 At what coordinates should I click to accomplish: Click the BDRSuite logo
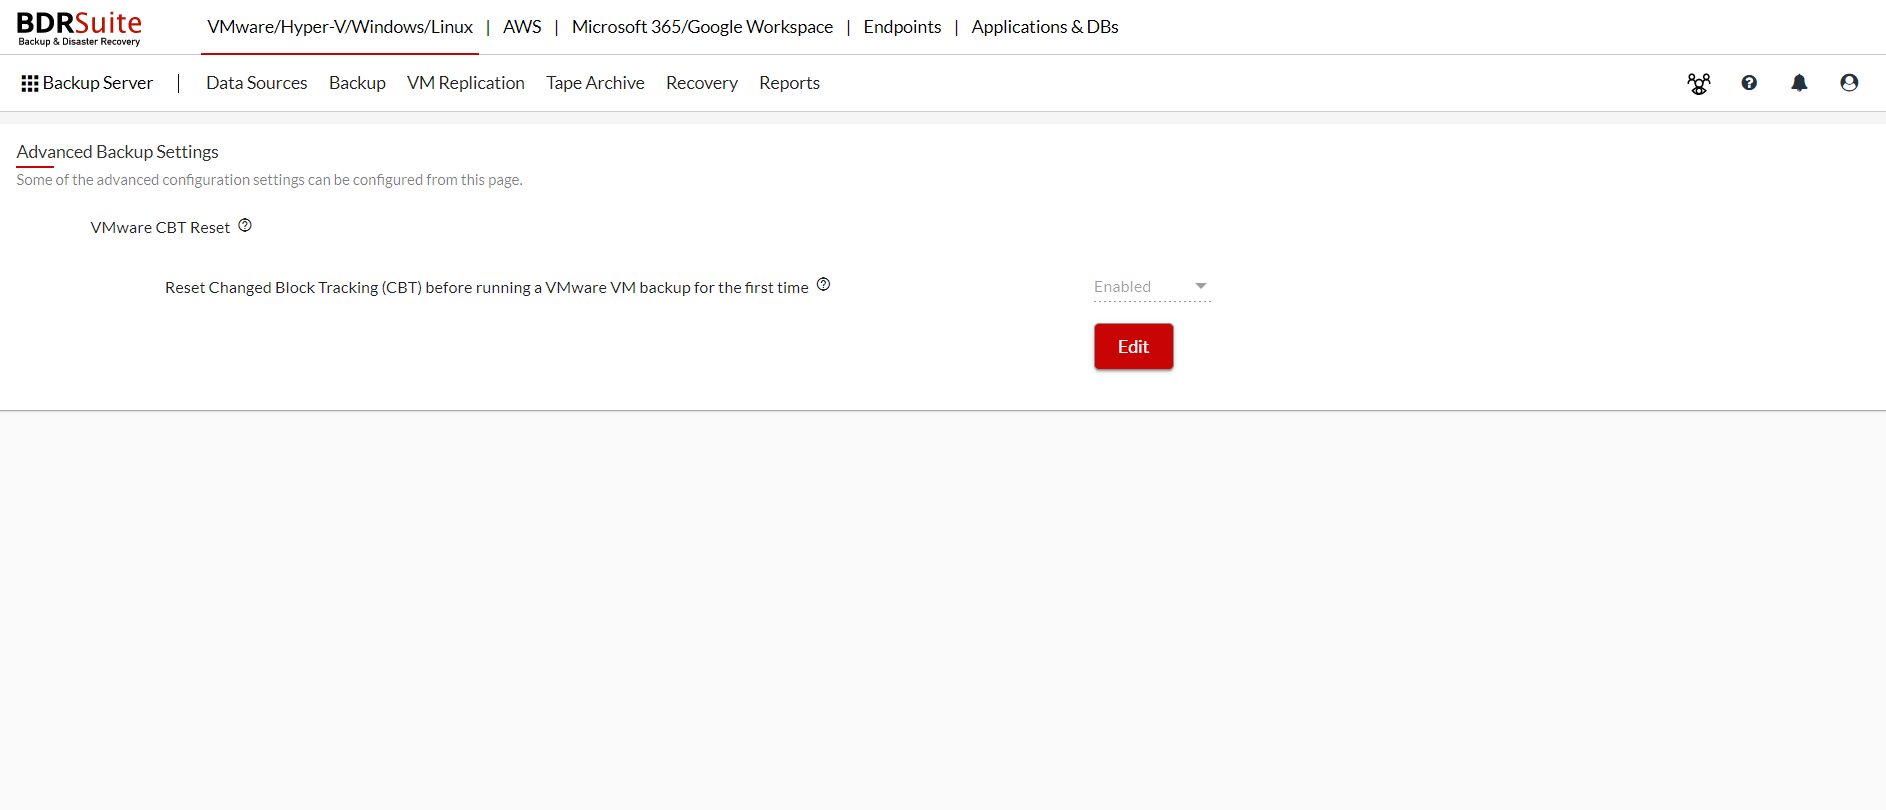79,28
